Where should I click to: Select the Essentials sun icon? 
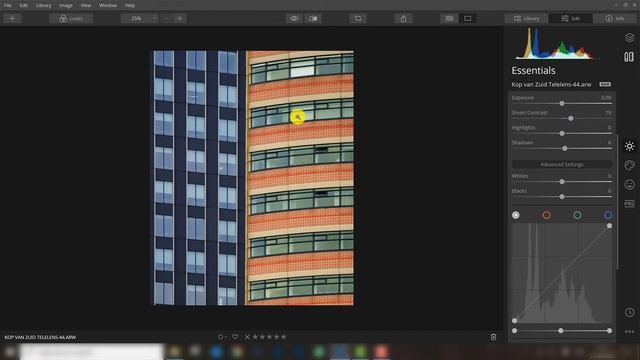click(629, 146)
